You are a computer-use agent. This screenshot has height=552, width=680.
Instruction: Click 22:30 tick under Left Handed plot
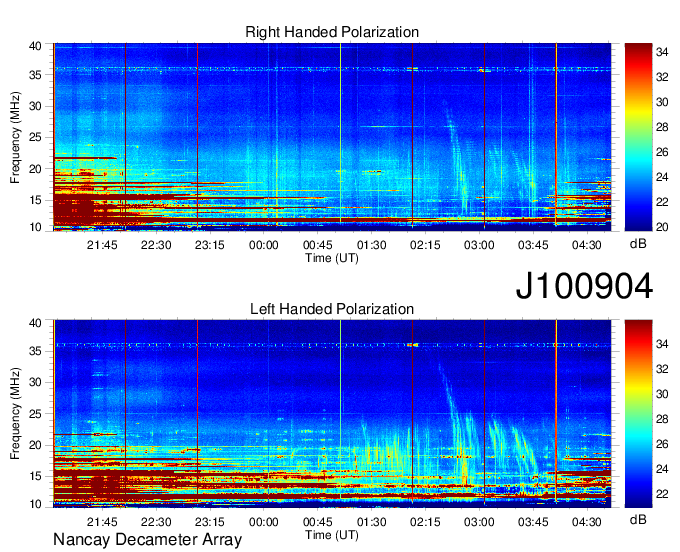pyautogui.click(x=156, y=521)
